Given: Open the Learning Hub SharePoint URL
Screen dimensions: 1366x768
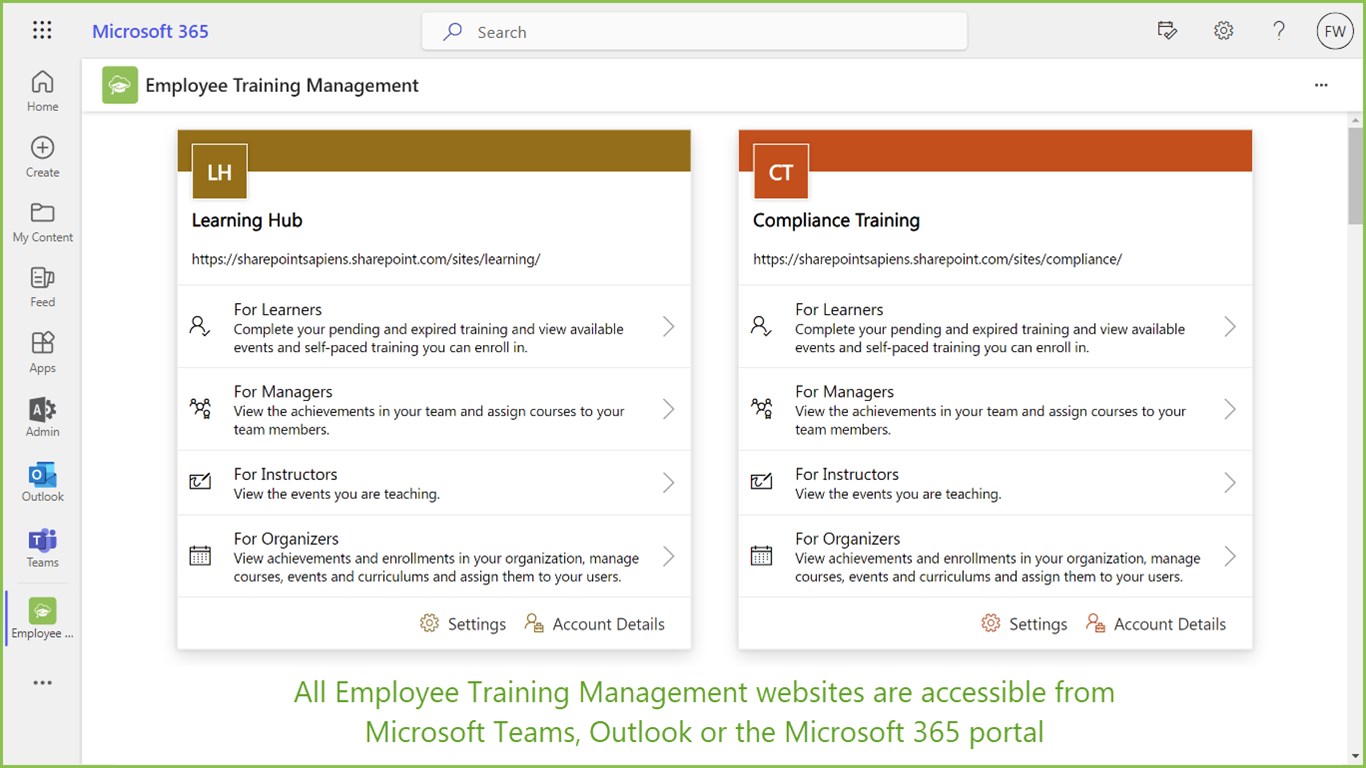Looking at the screenshot, I should pyautogui.click(x=366, y=259).
